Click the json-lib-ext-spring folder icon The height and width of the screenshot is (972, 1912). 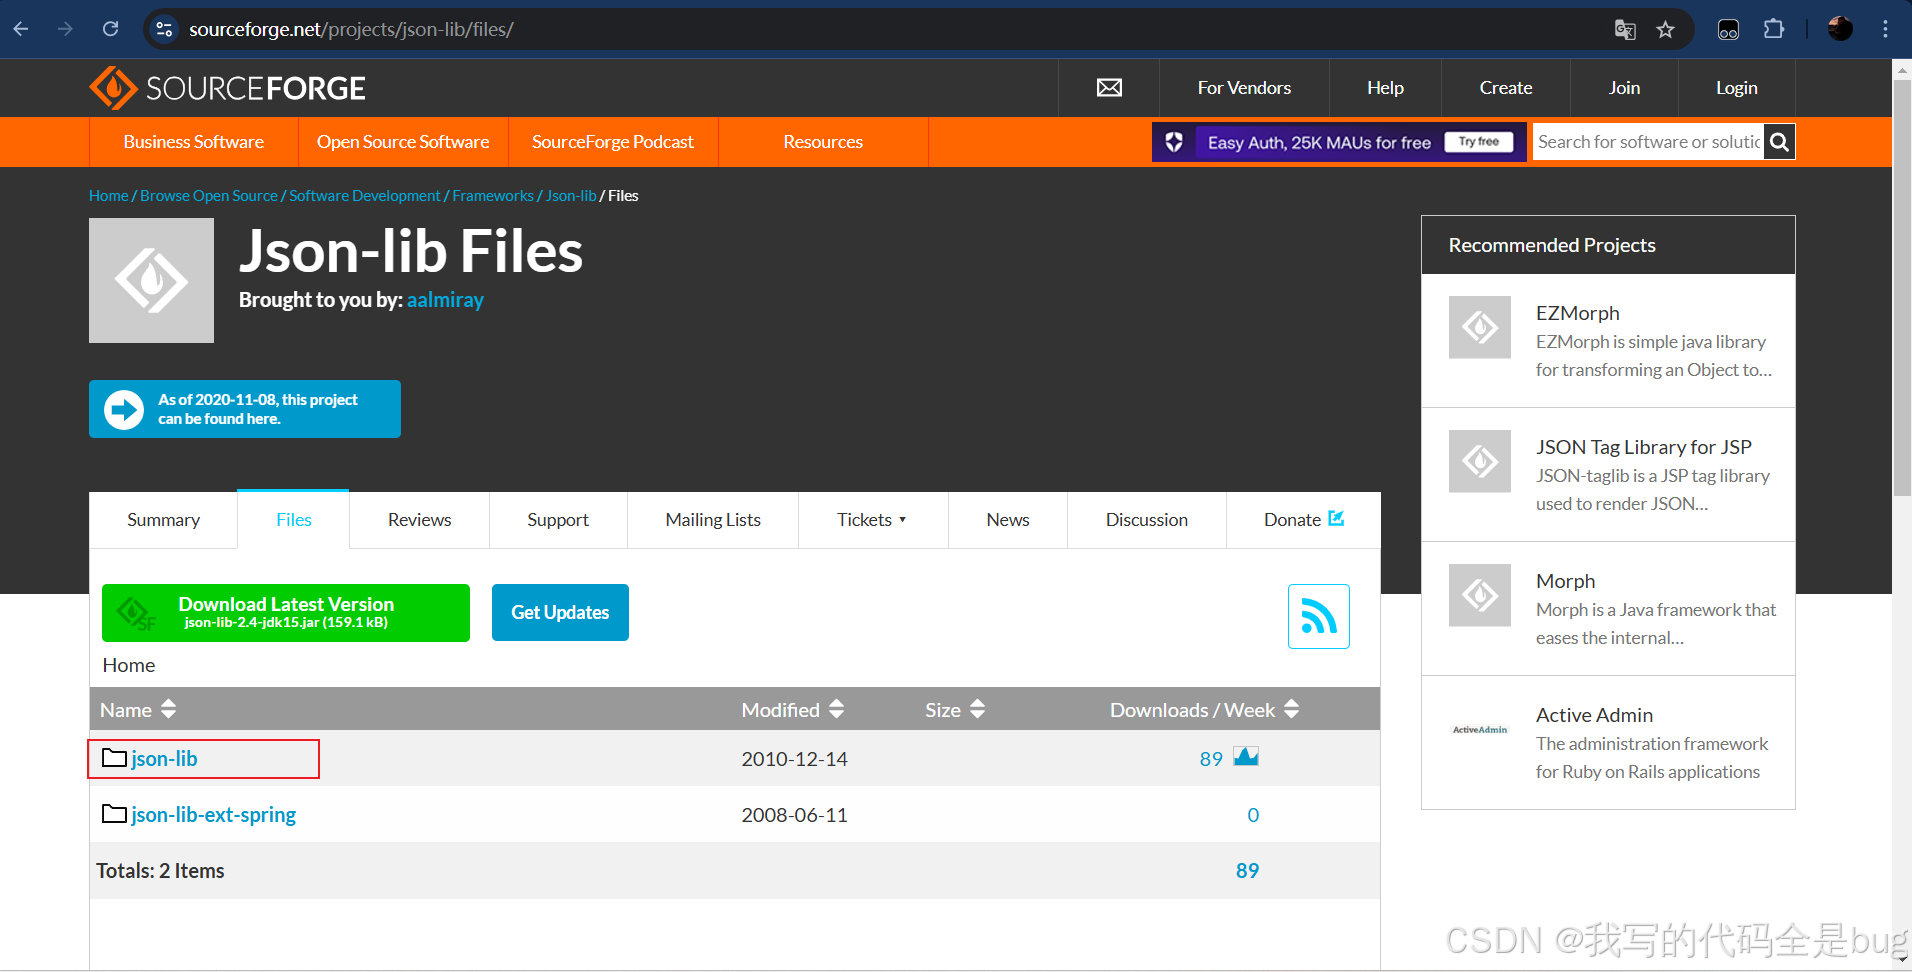115,814
